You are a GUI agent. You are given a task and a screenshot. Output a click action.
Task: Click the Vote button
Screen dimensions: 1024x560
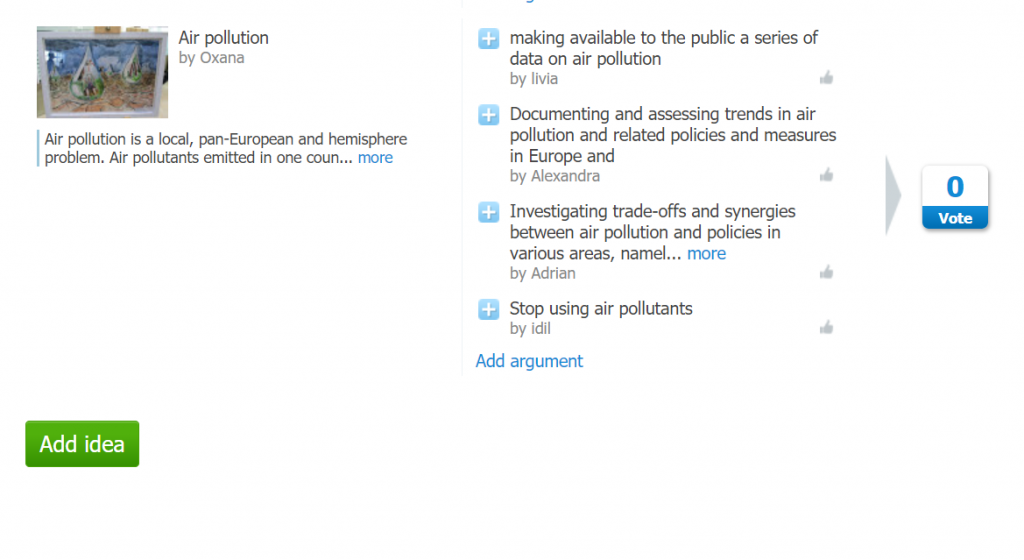click(x=955, y=218)
